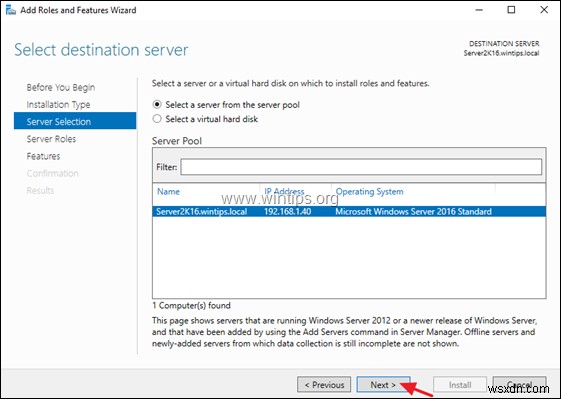The image size is (561, 399).
Task: Sort server pool by Operating System column
Action: pos(370,191)
